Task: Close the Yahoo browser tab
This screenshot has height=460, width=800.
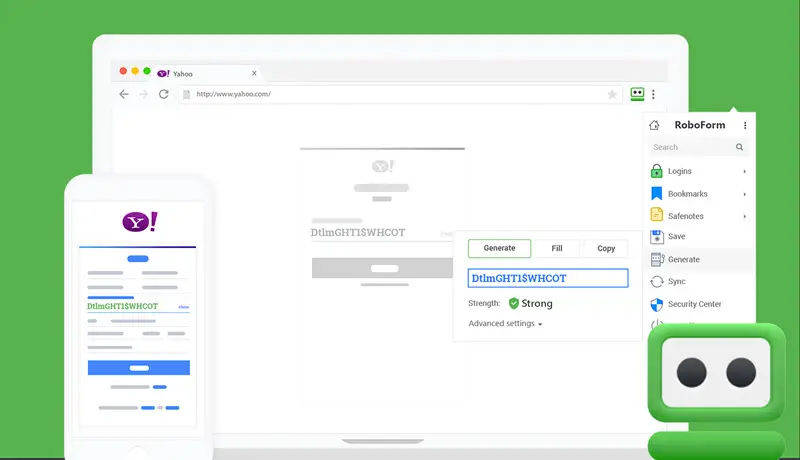Action: click(254, 73)
